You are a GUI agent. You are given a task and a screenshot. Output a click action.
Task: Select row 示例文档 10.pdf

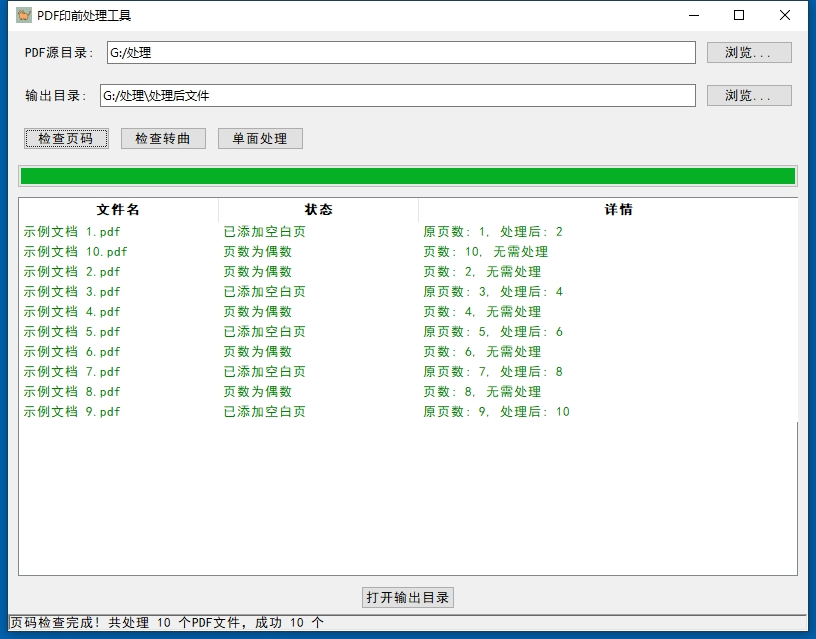pyautogui.click(x=76, y=252)
